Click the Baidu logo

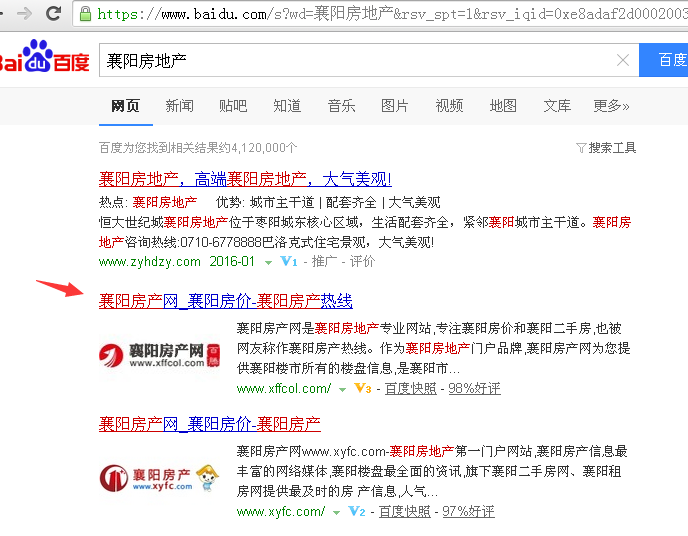44,57
